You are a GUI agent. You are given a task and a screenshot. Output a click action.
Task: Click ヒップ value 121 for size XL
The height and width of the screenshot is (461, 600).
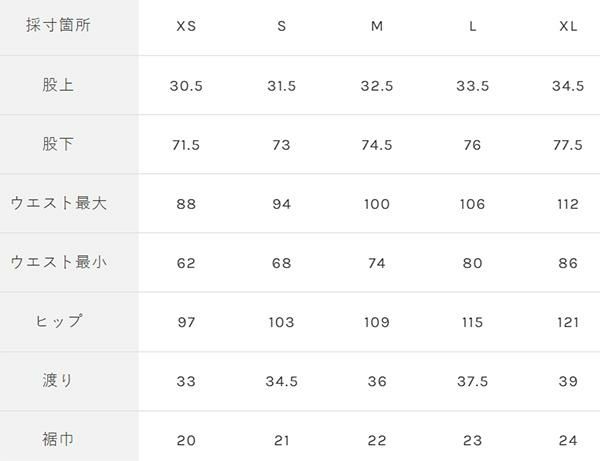566,322
